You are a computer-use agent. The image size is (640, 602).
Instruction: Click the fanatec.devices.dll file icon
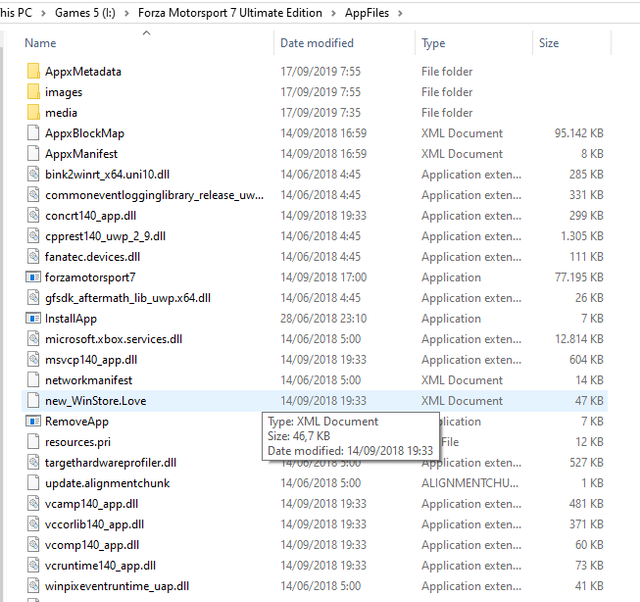pos(33,256)
